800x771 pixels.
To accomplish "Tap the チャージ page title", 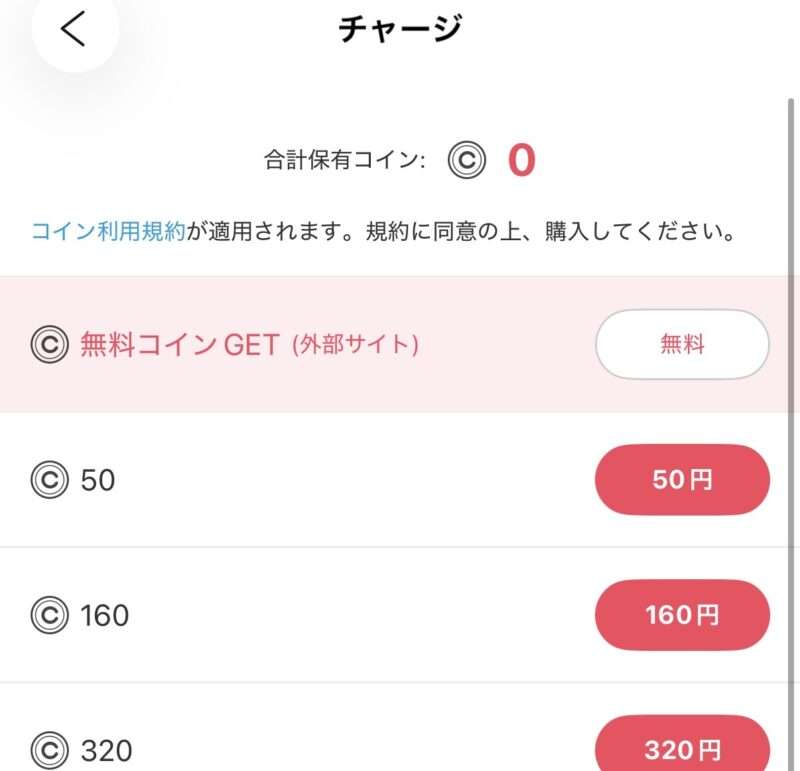I will 400,30.
